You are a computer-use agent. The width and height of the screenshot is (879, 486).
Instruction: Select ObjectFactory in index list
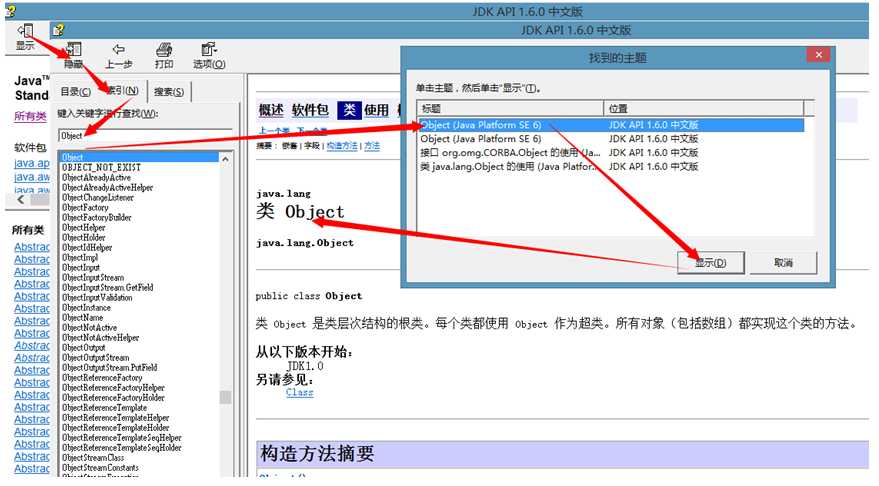[x=85, y=208]
